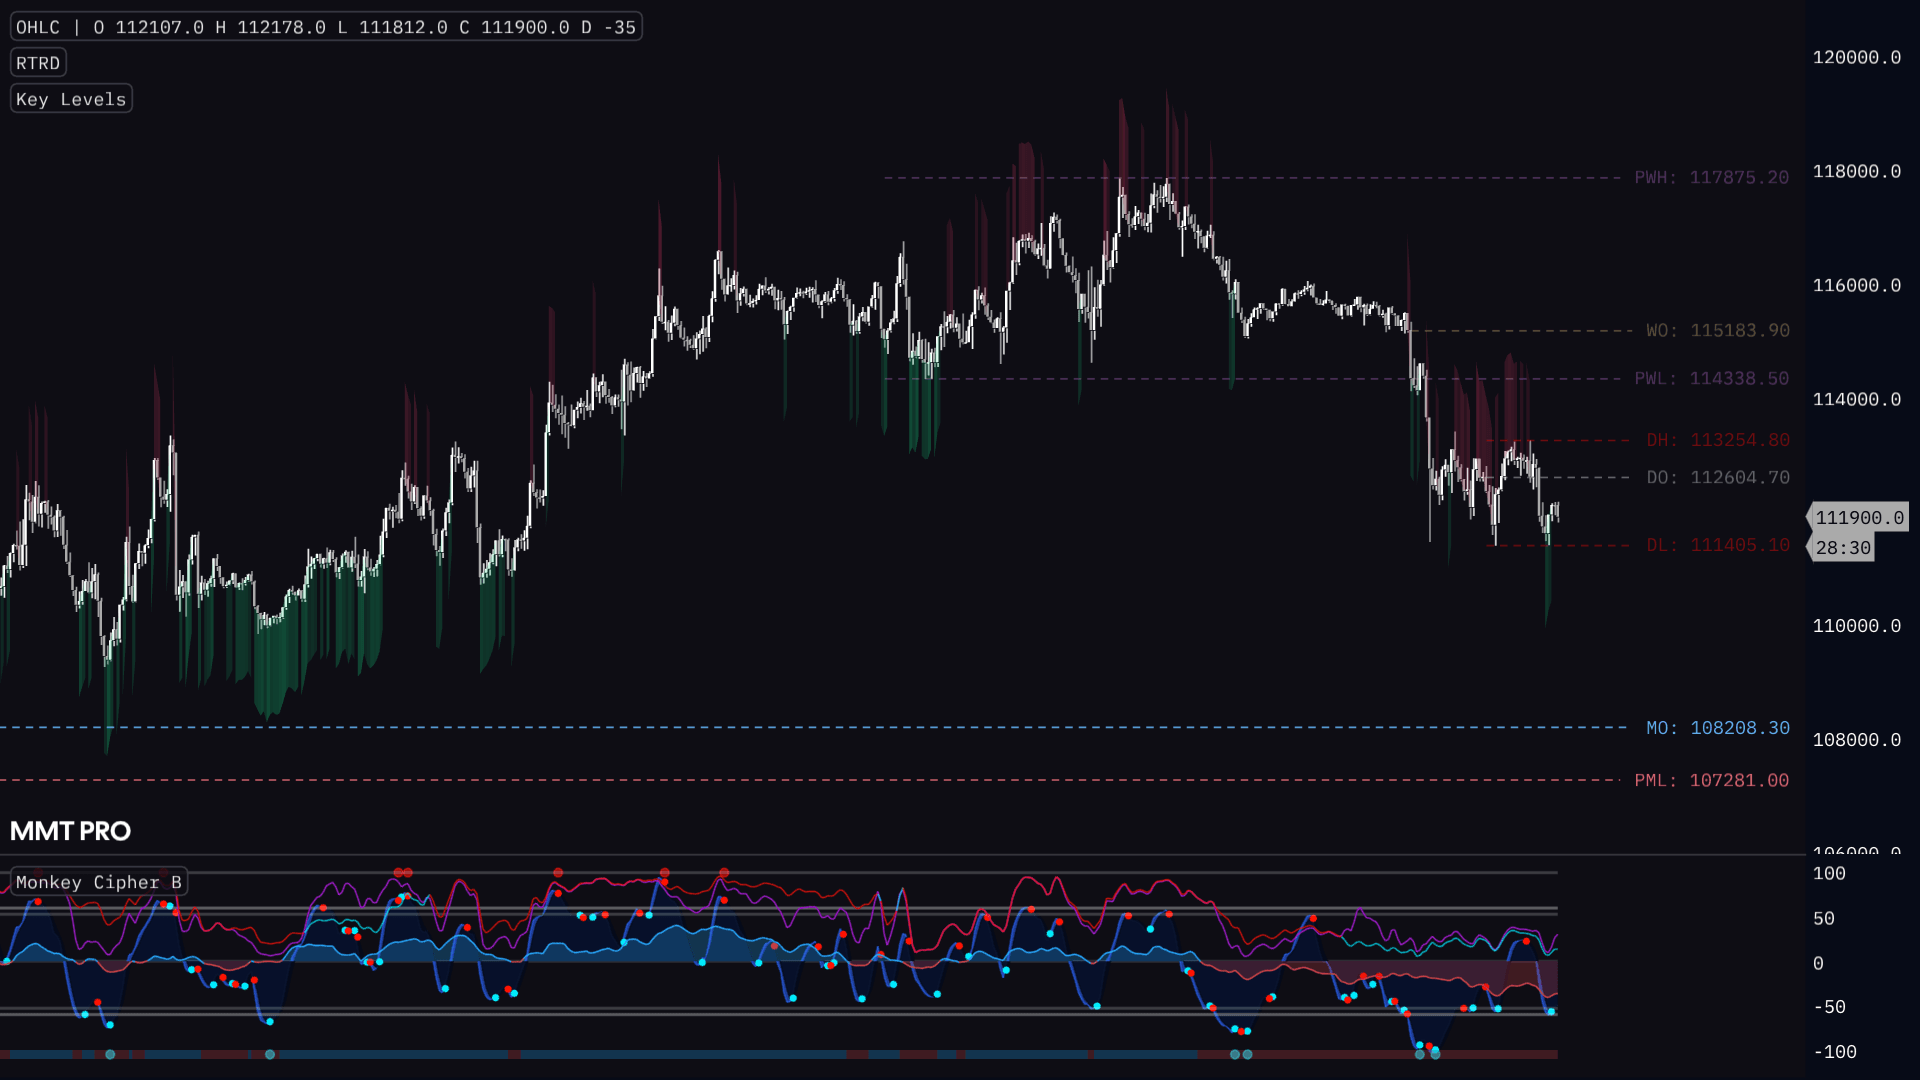Click the PWH 117875.20 level label

[1711, 178]
